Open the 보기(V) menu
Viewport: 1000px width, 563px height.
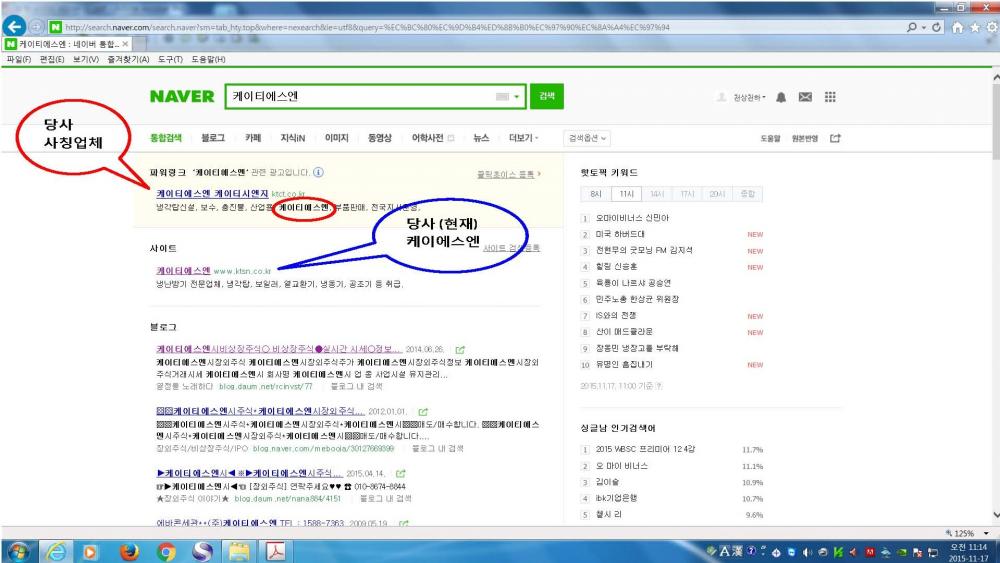85,59
